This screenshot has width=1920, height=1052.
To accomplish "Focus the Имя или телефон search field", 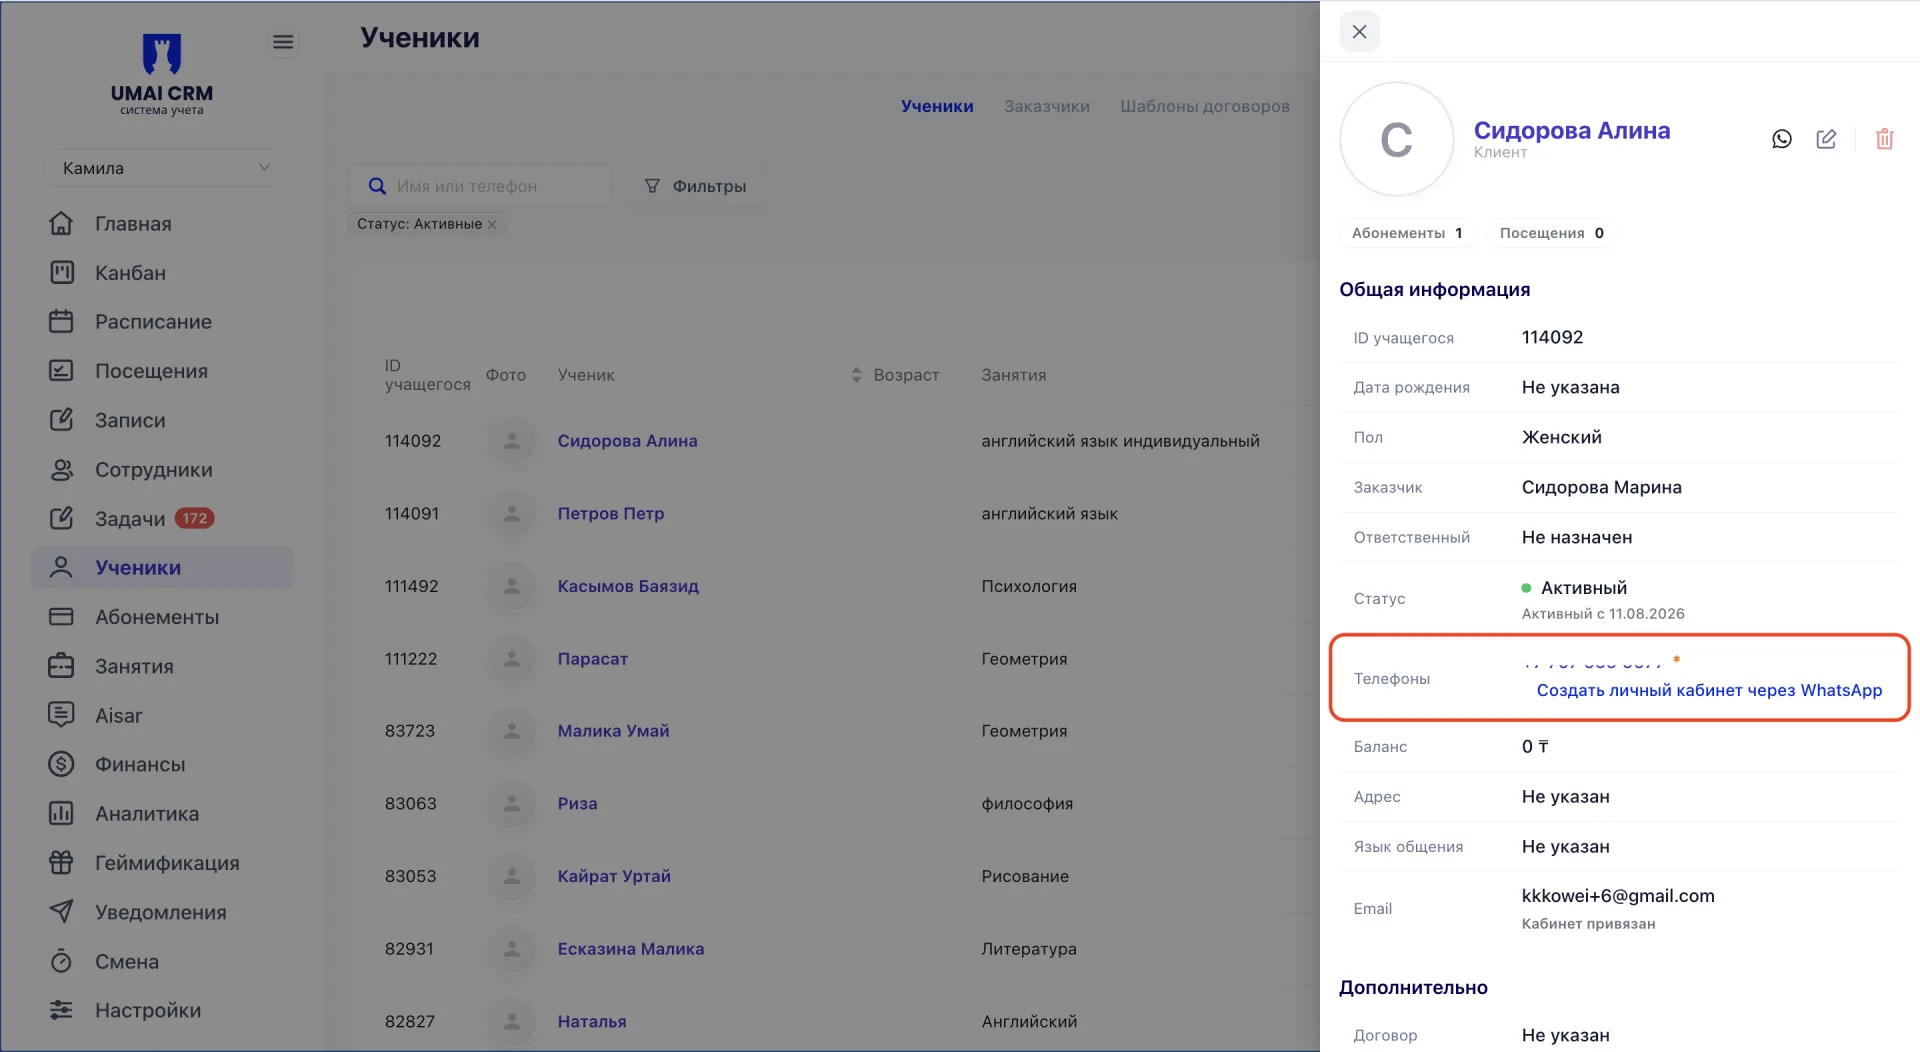I will (480, 186).
